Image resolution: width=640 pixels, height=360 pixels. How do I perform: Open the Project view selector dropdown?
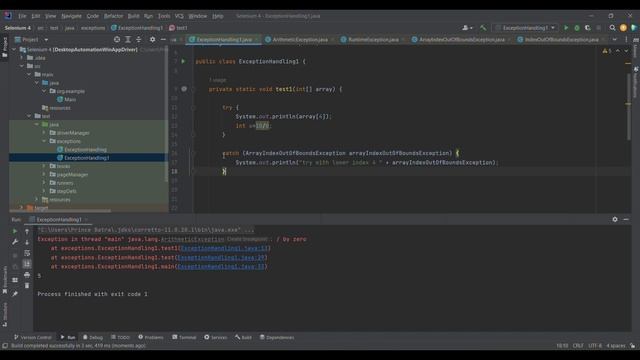pyautogui.click(x=31, y=40)
